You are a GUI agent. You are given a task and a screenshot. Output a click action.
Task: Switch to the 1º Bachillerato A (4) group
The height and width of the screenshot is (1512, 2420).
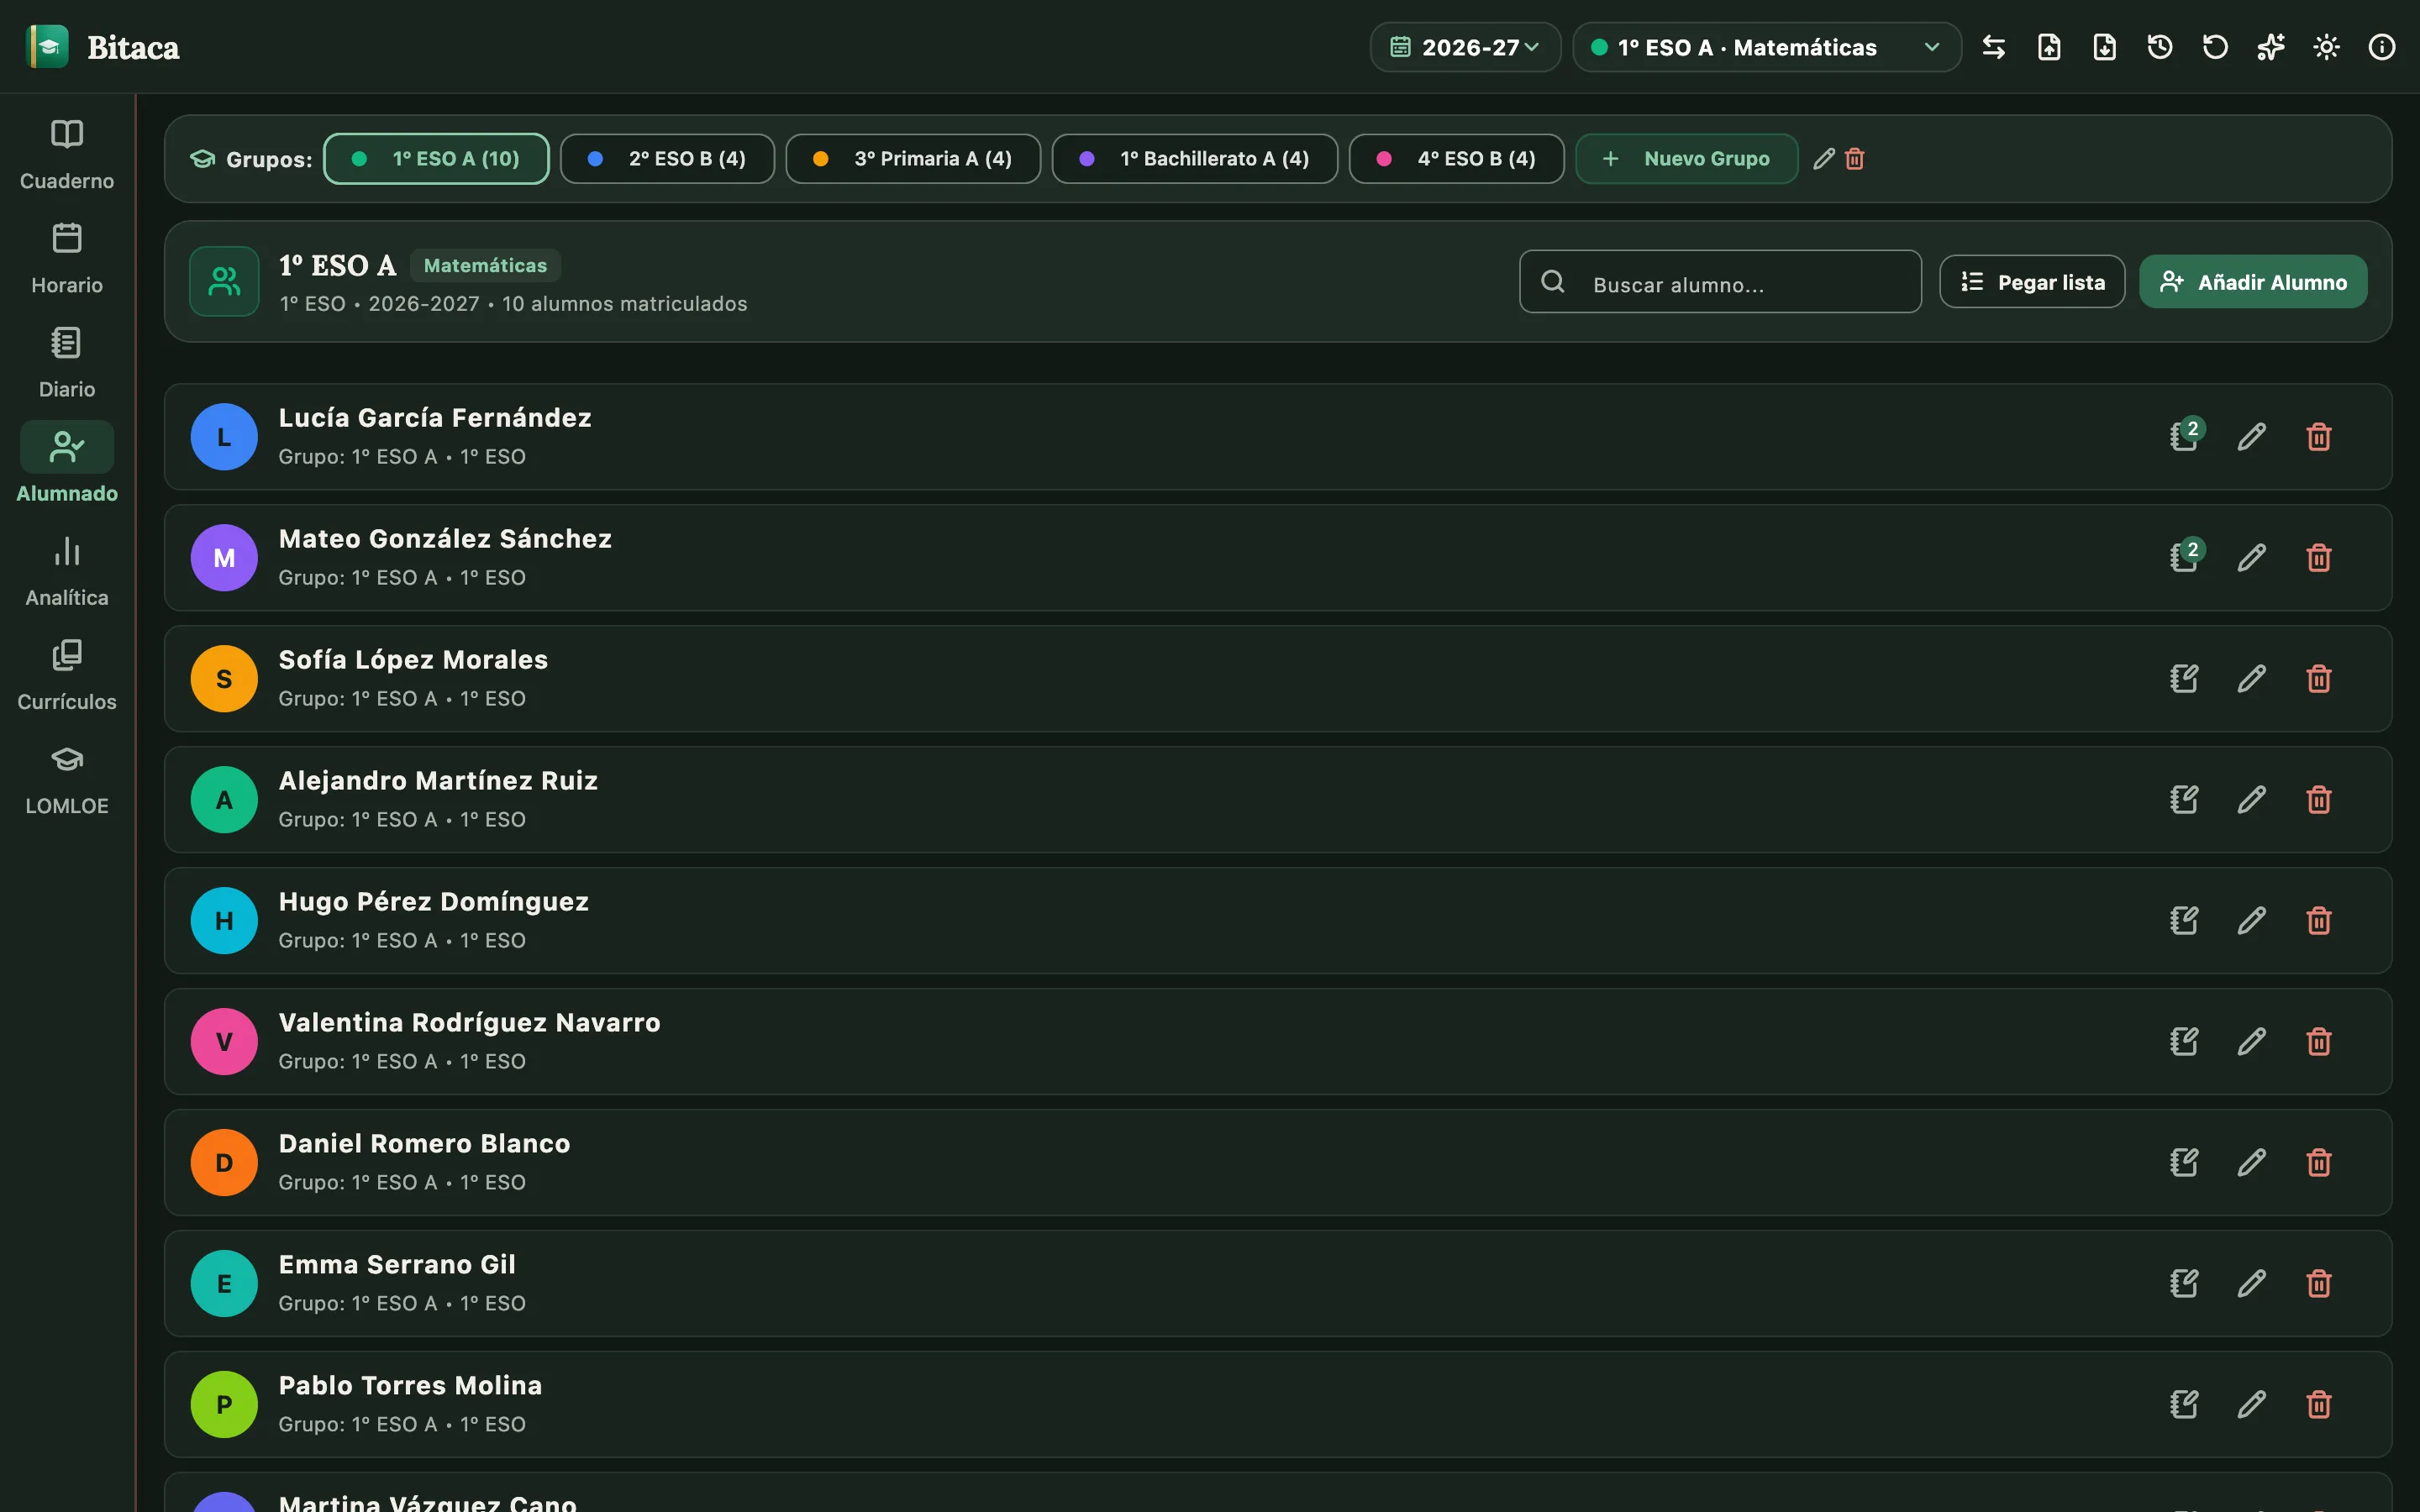click(x=1195, y=159)
